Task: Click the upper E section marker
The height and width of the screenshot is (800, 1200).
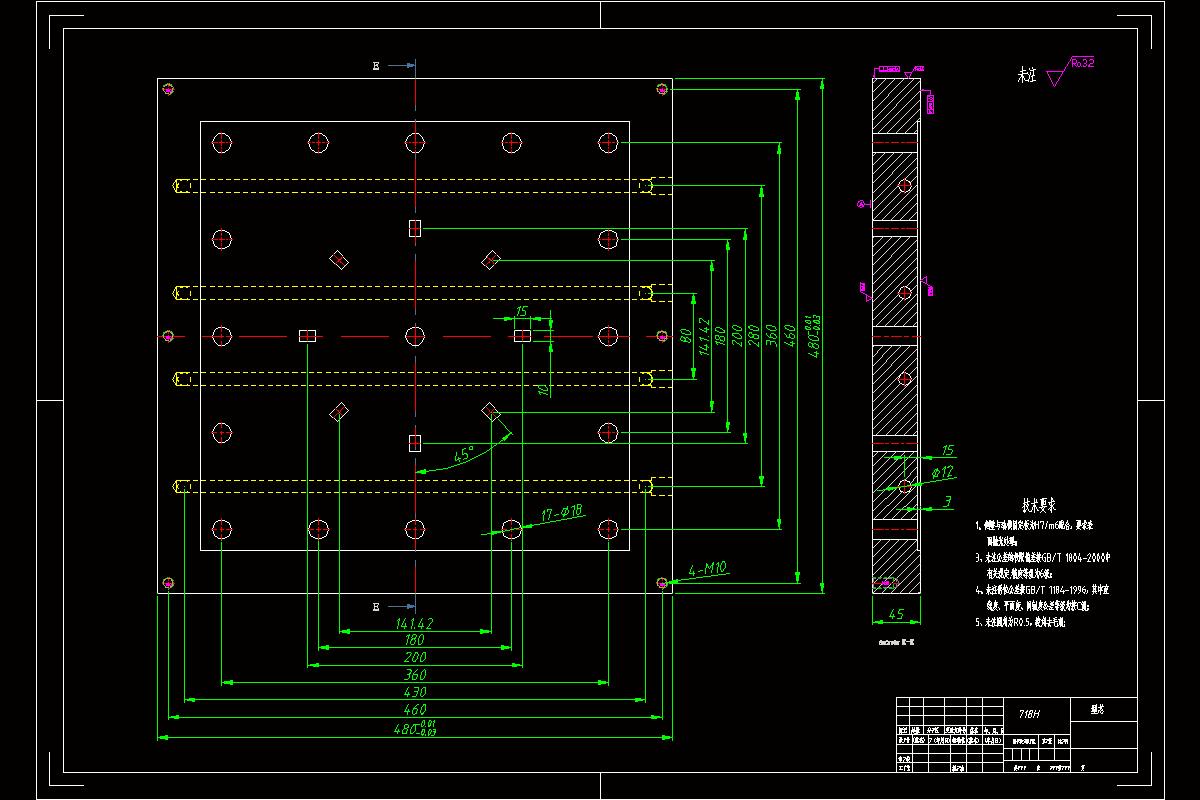Action: click(376, 66)
